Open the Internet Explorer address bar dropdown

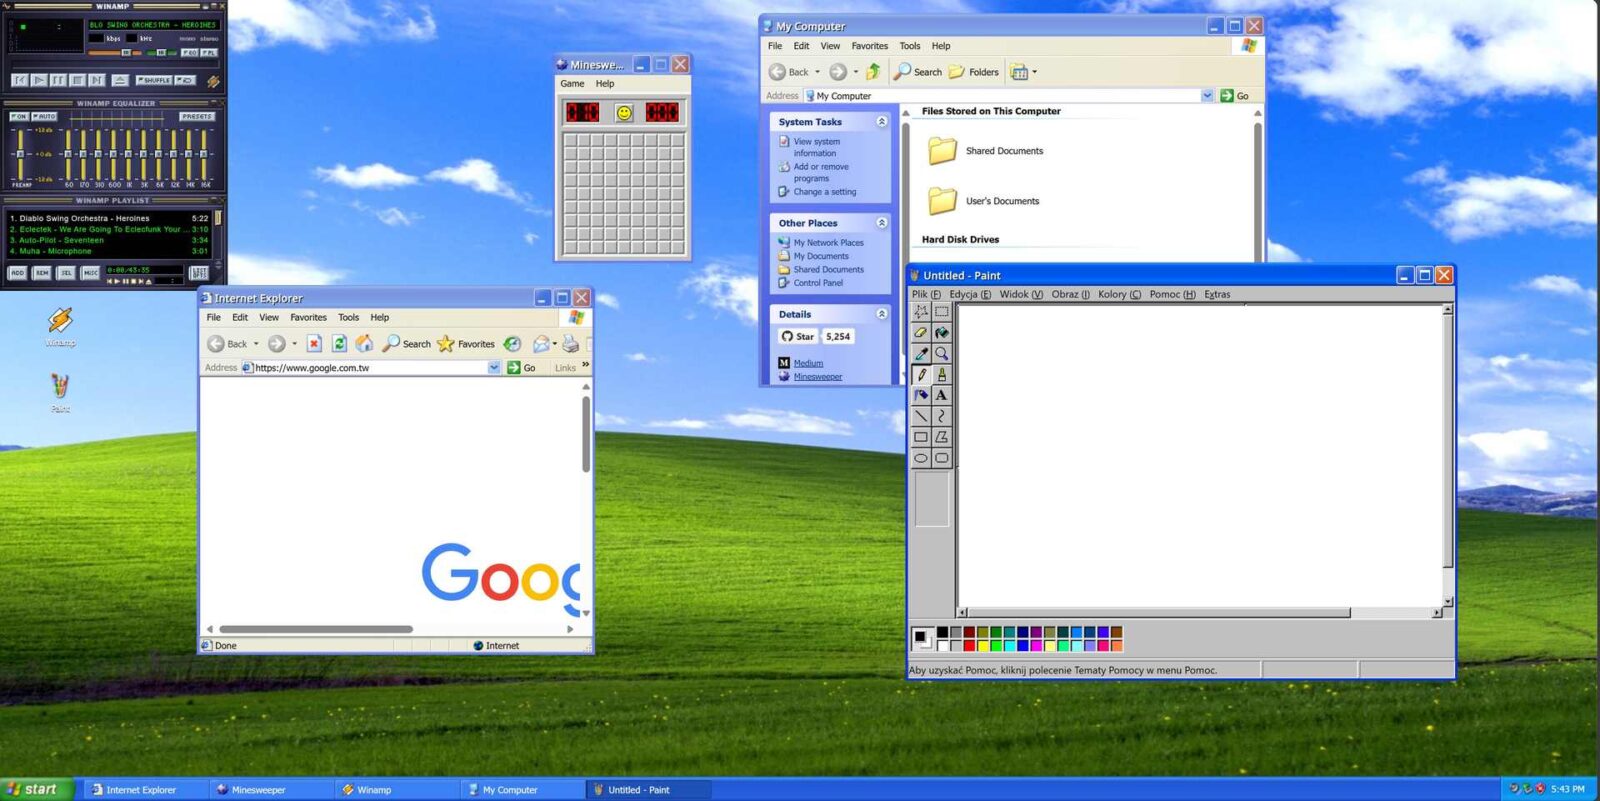494,368
